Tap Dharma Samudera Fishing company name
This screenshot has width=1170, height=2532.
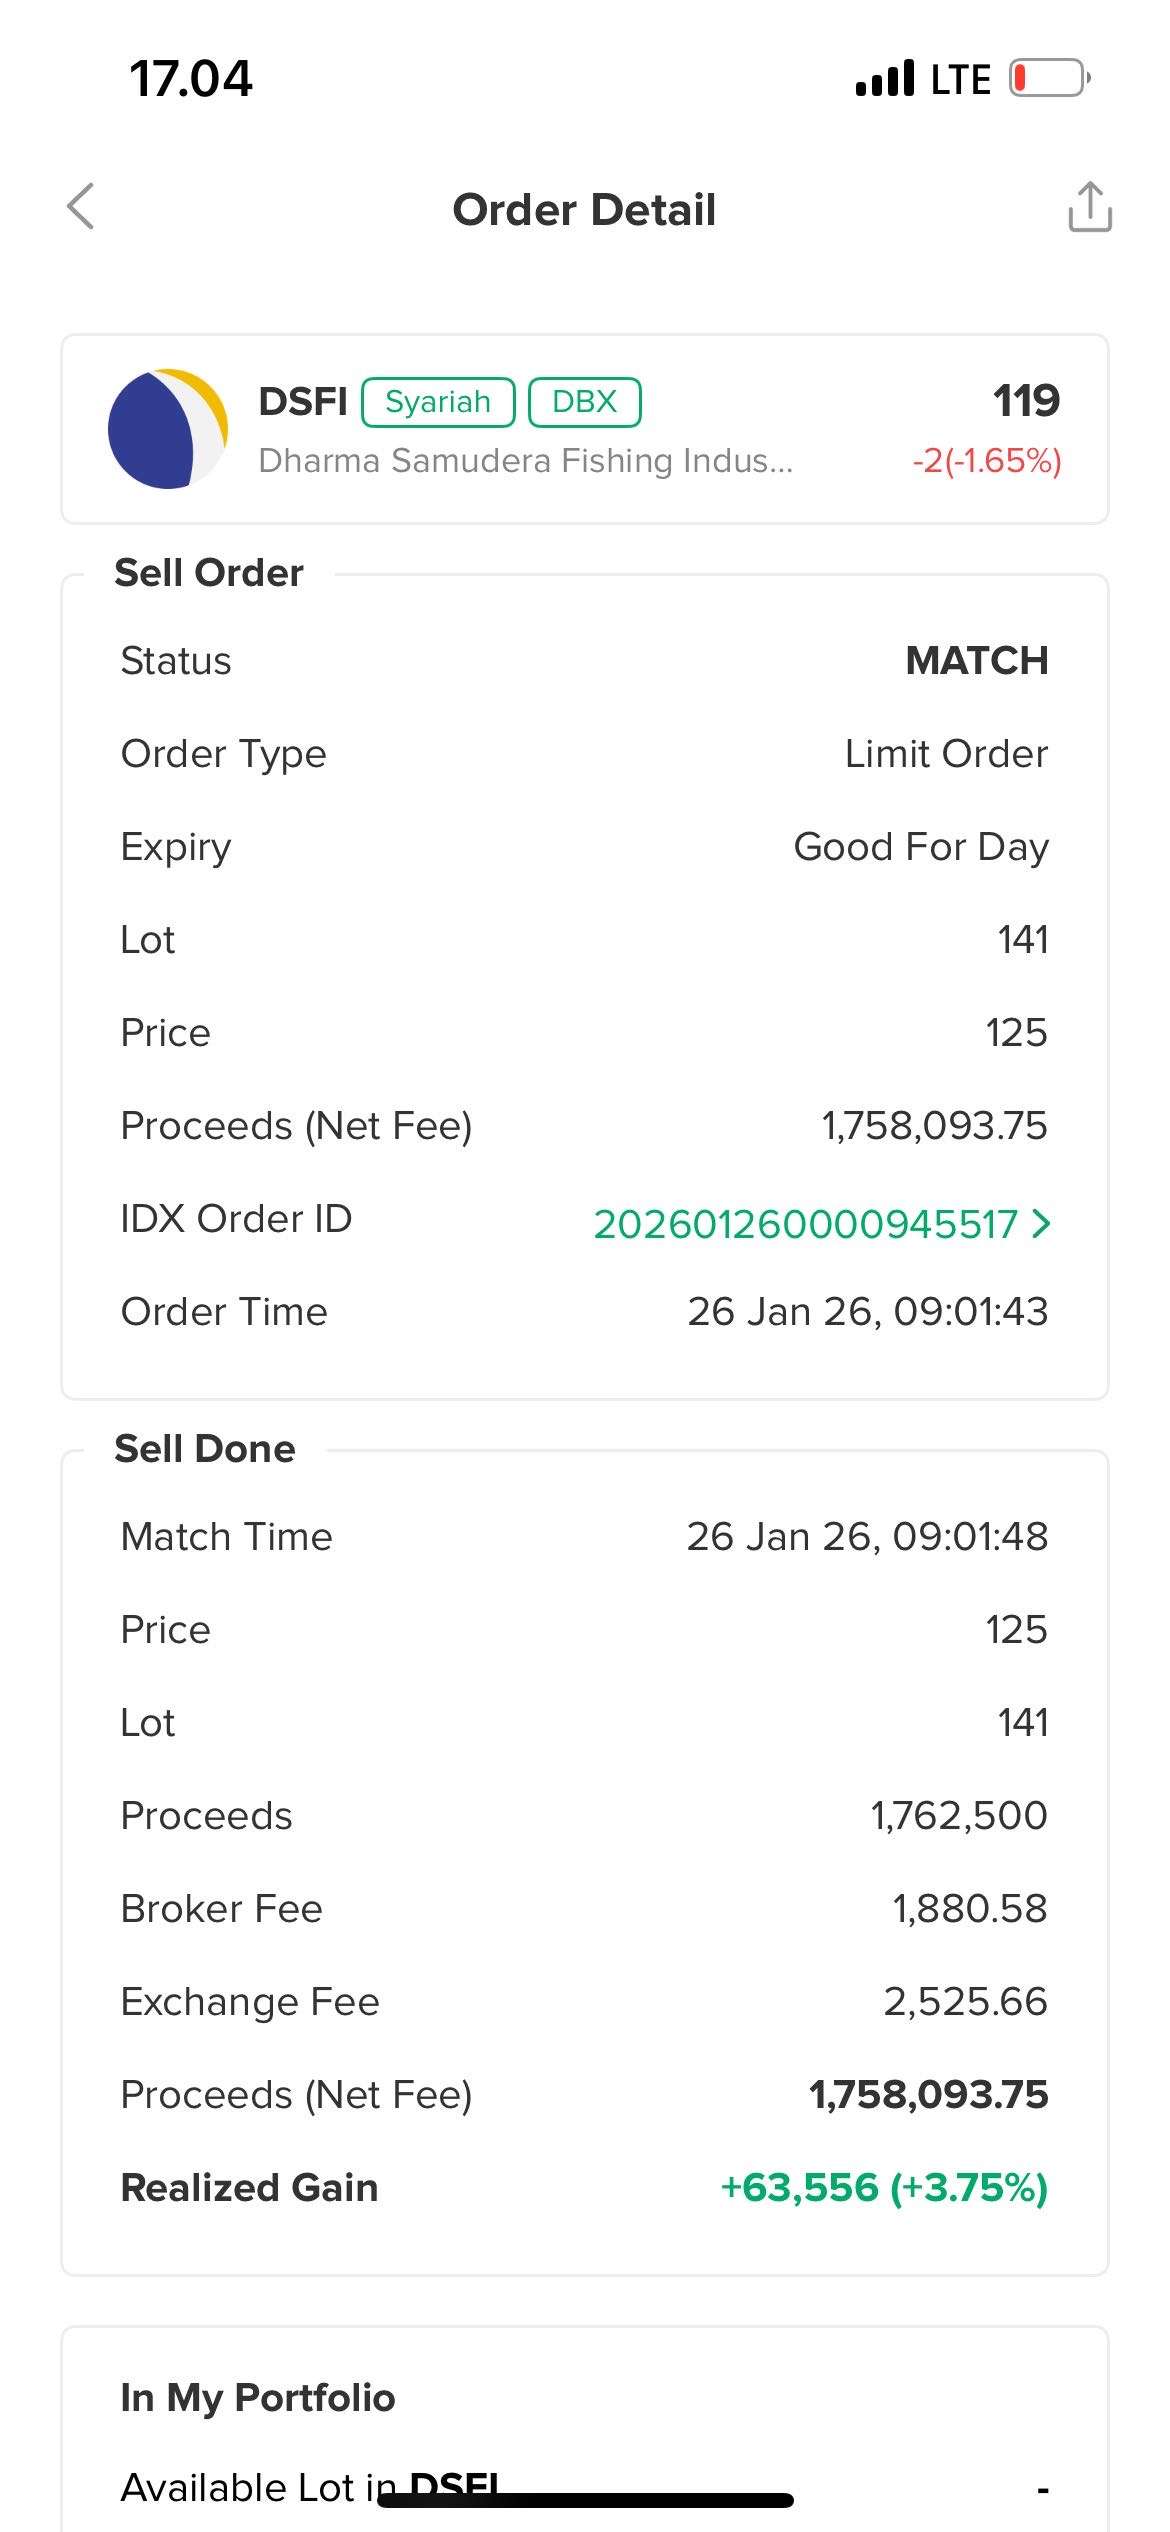[525, 461]
